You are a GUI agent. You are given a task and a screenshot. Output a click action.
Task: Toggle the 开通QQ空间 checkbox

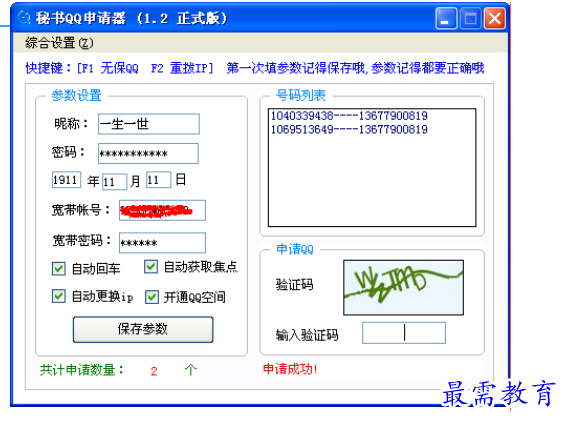pos(152,297)
